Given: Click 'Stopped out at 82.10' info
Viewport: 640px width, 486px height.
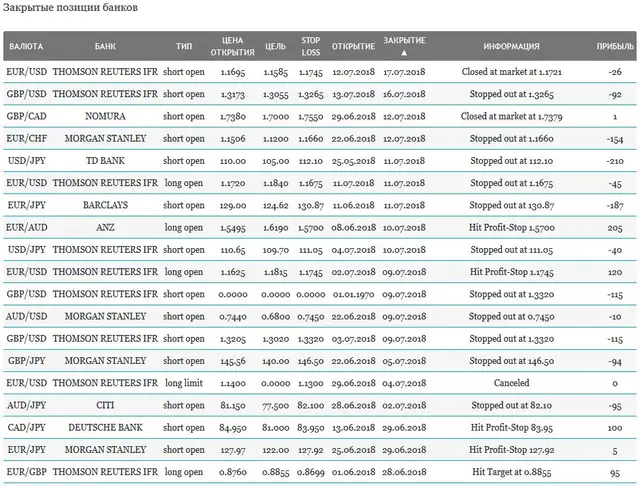Looking at the screenshot, I should pos(512,405).
